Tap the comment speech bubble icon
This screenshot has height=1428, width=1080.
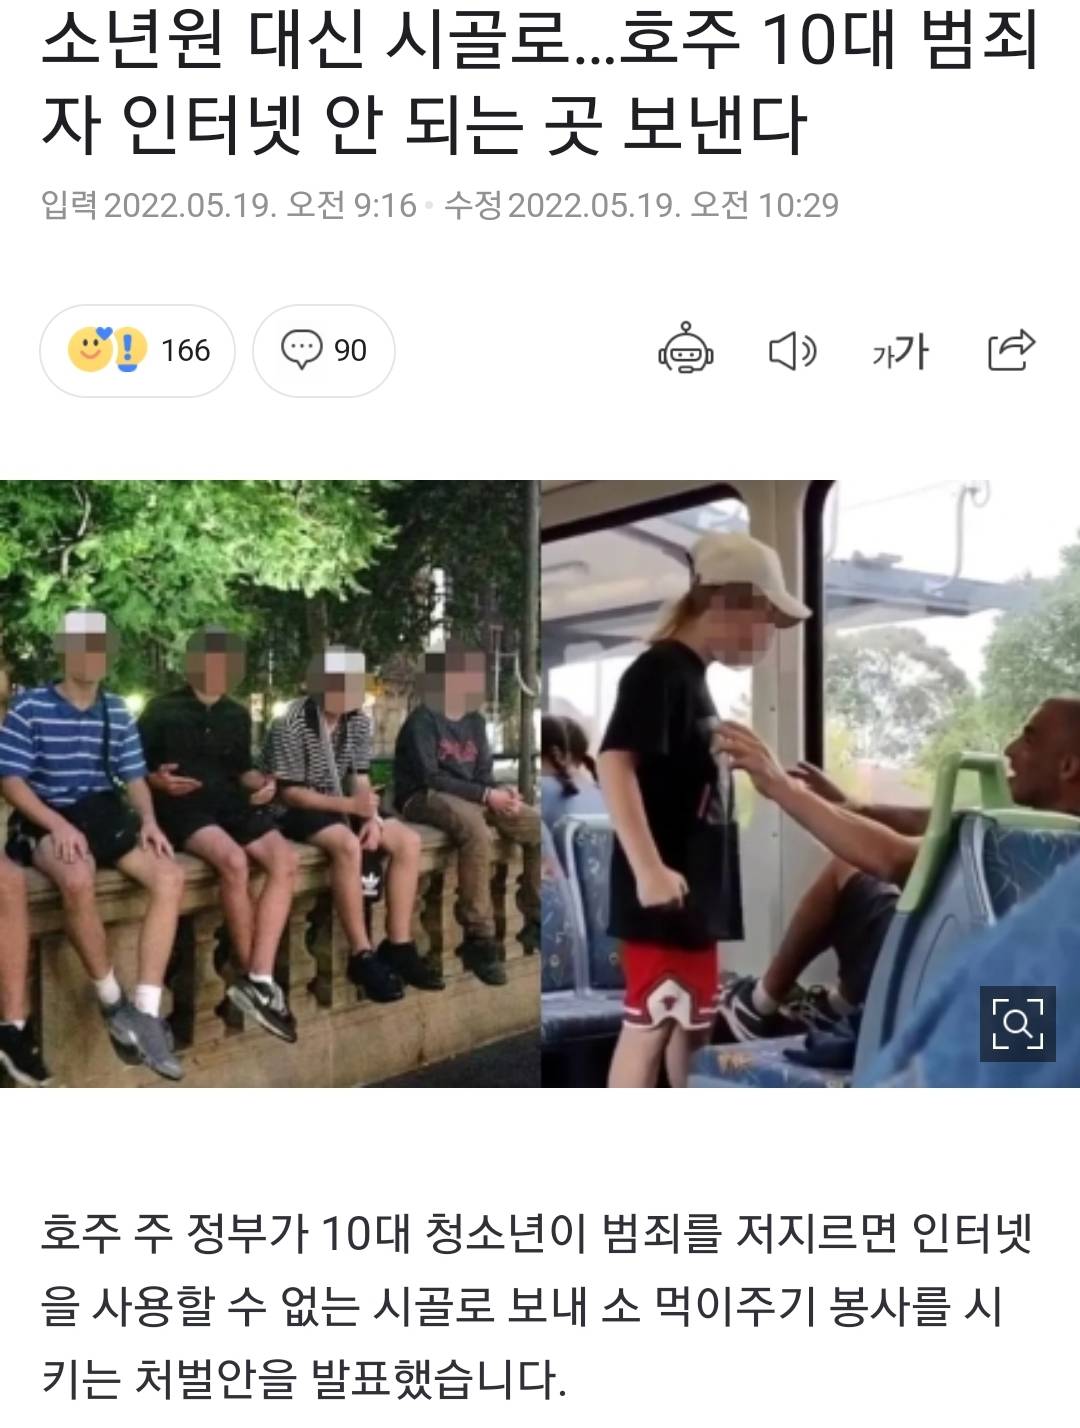tap(301, 350)
